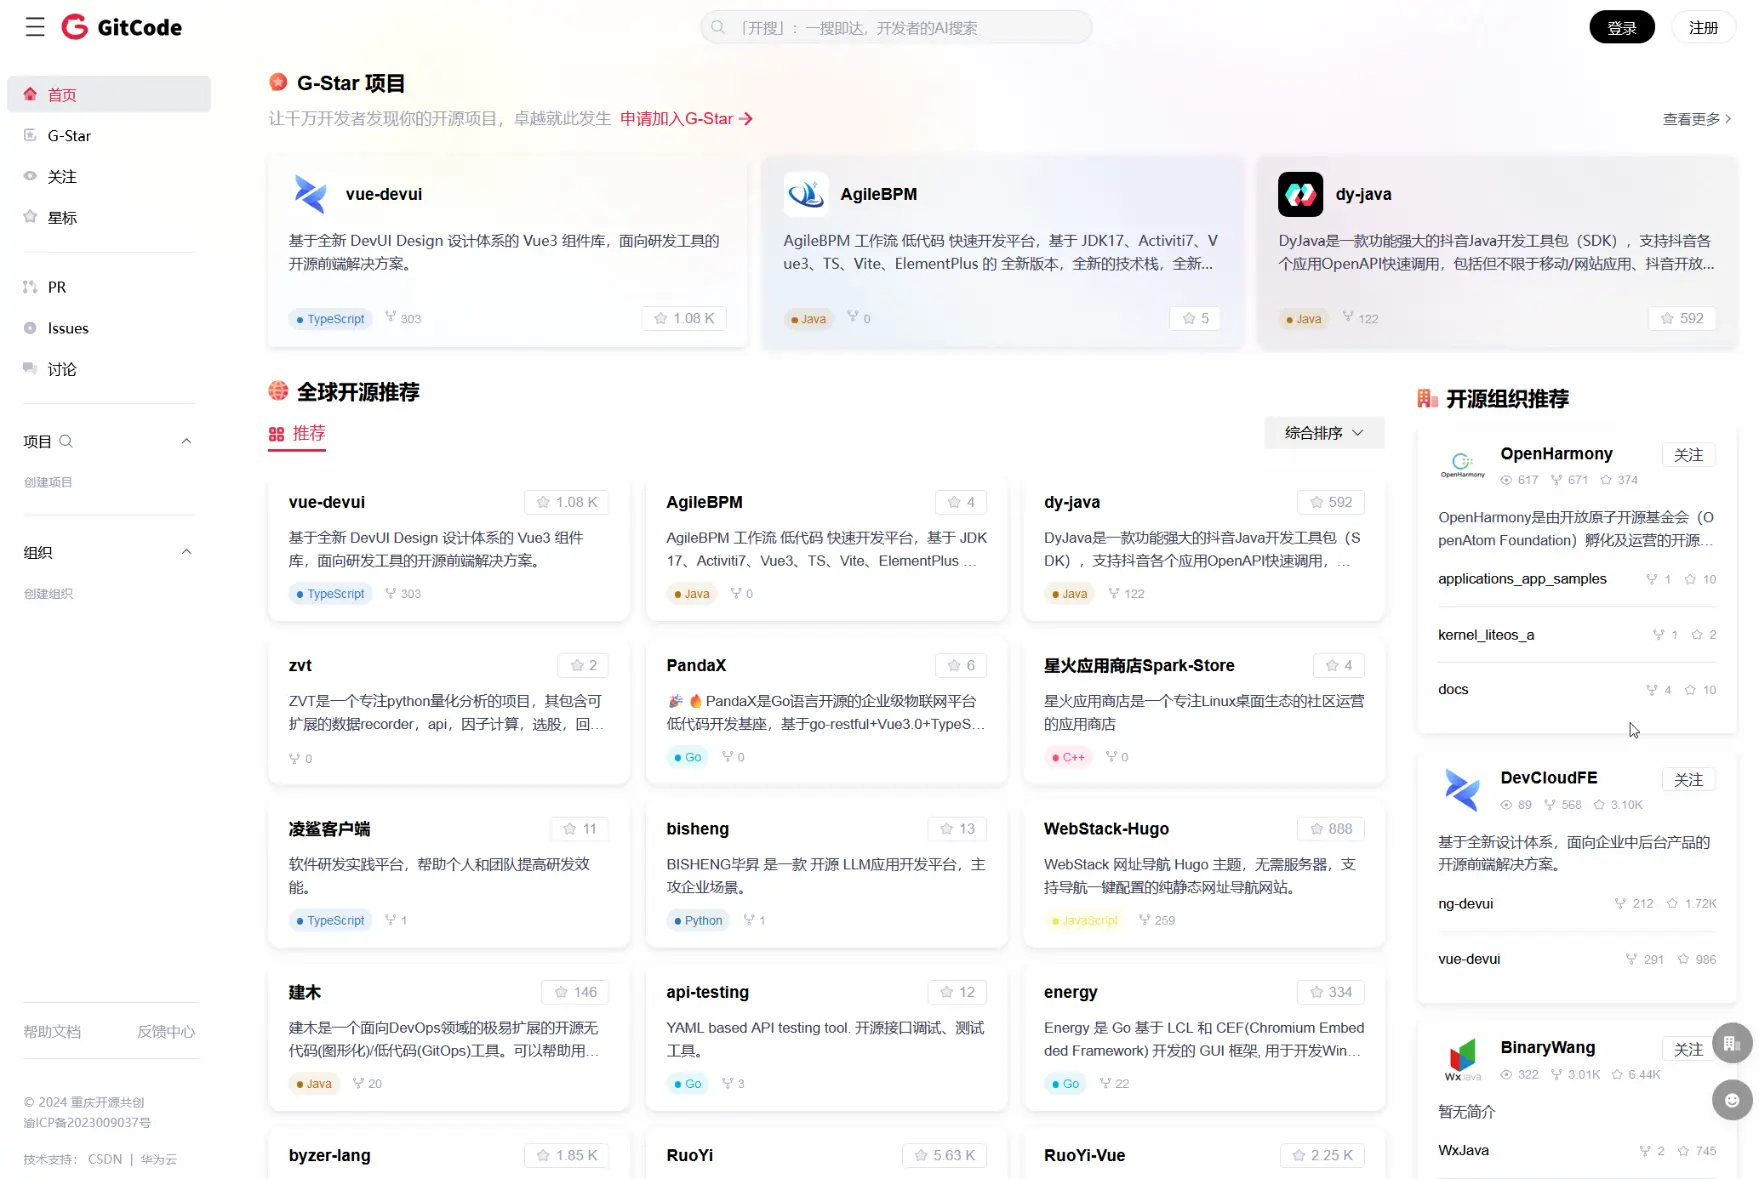Click the vue-devui logo in G-Star
This screenshot has height=1179, width=1759.
point(310,194)
